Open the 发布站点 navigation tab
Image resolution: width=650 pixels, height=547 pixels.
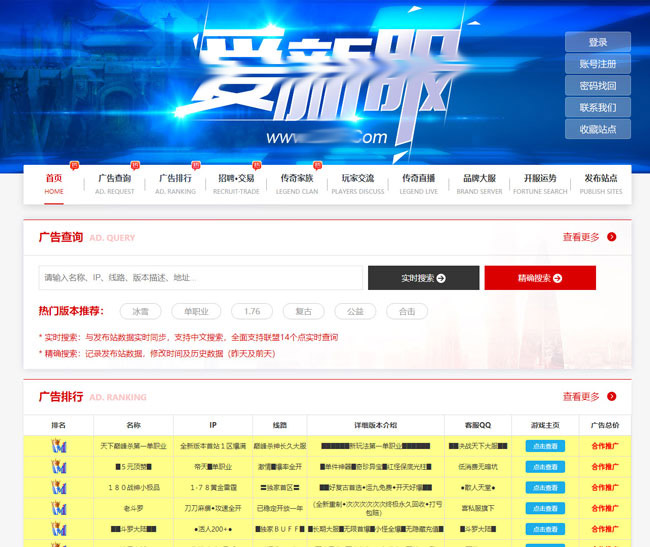[601, 183]
